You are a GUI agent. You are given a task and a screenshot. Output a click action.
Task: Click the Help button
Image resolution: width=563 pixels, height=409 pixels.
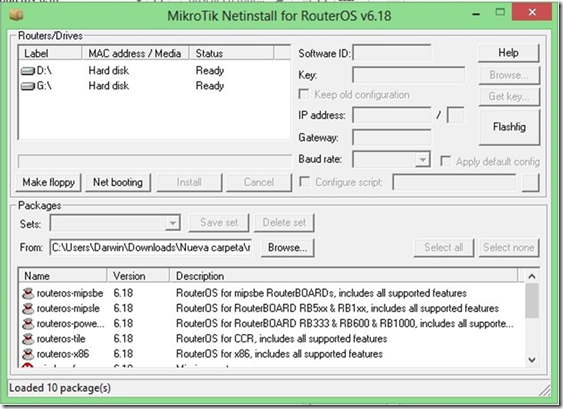coord(508,53)
